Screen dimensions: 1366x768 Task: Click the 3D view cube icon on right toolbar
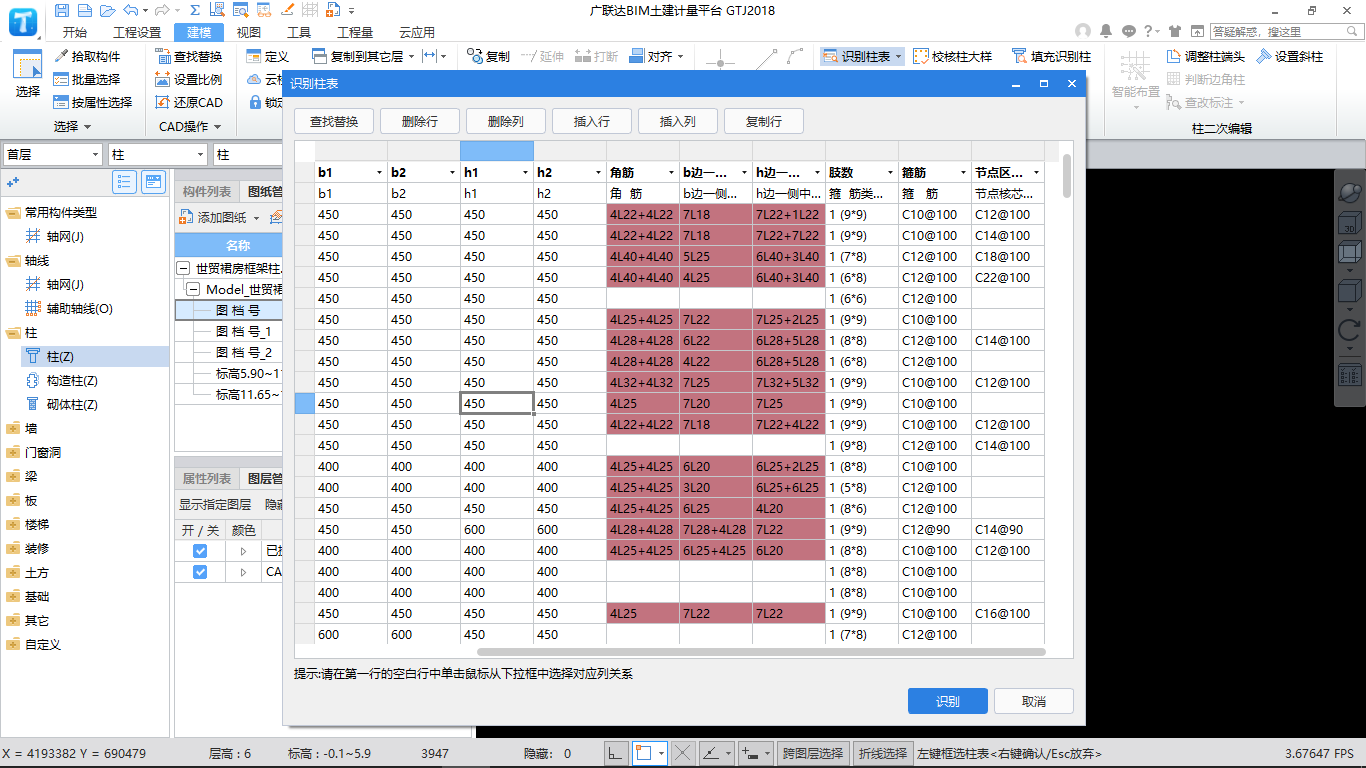coord(1349,223)
